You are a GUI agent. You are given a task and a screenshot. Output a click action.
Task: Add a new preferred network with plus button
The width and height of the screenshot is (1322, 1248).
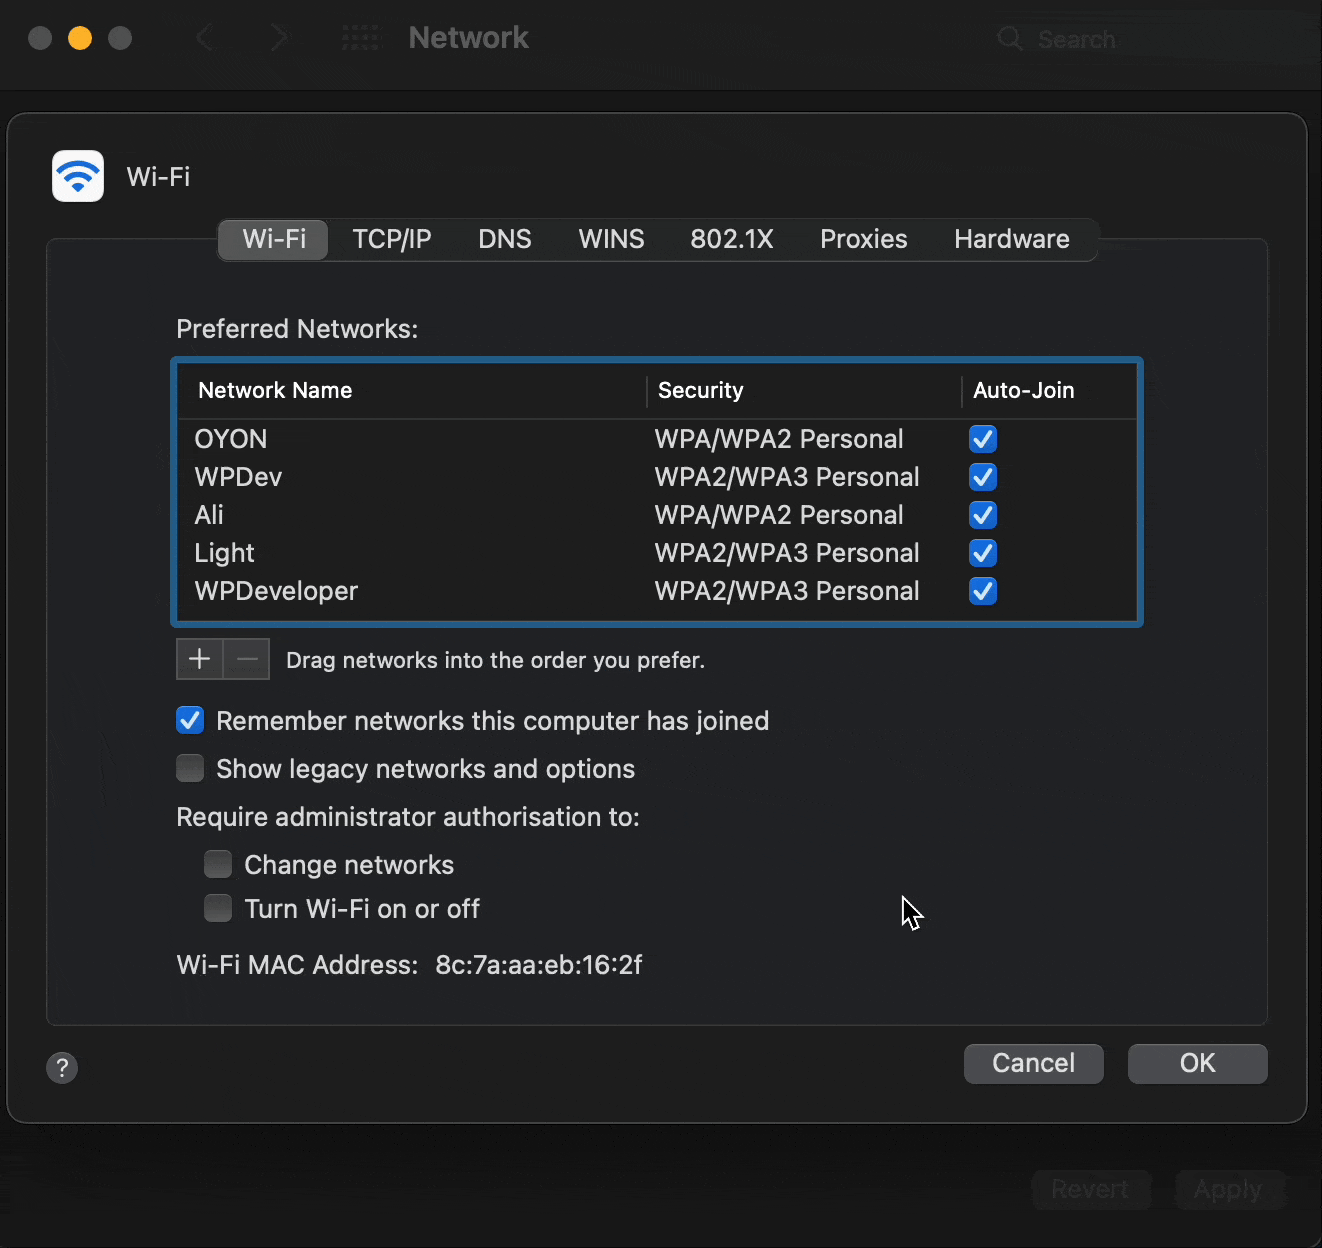tap(198, 659)
